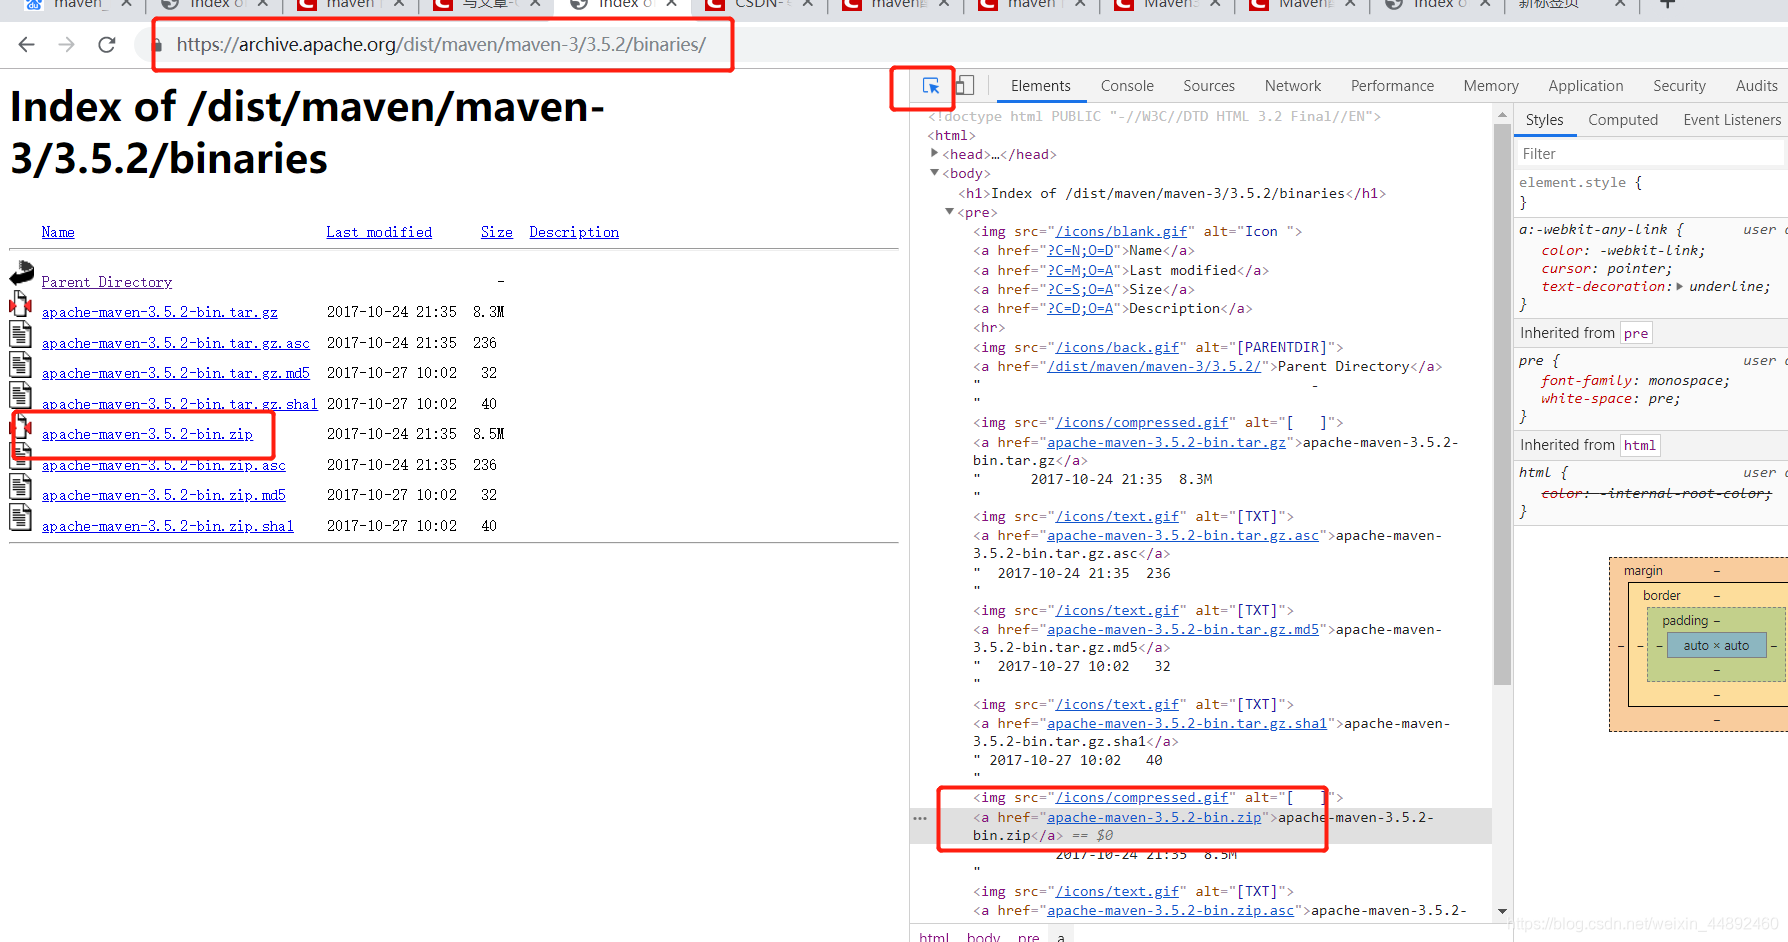Switch to the Console tab
This screenshot has width=1788, height=942.
click(1127, 86)
